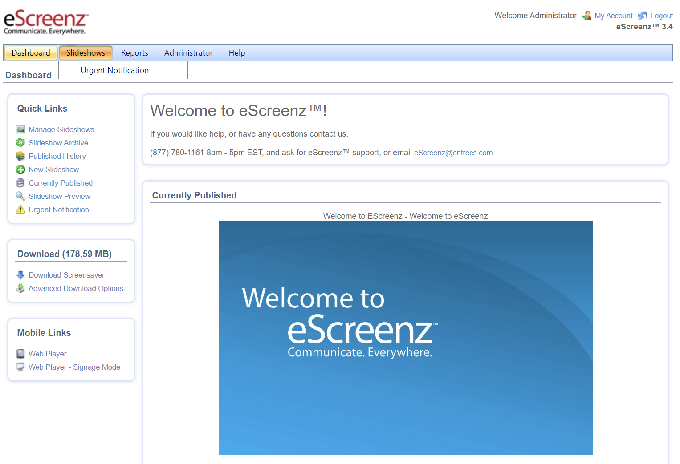Viewport: 680px width, 464px height.
Task: Click the Advanced Download Options icon
Action: pos(20,288)
